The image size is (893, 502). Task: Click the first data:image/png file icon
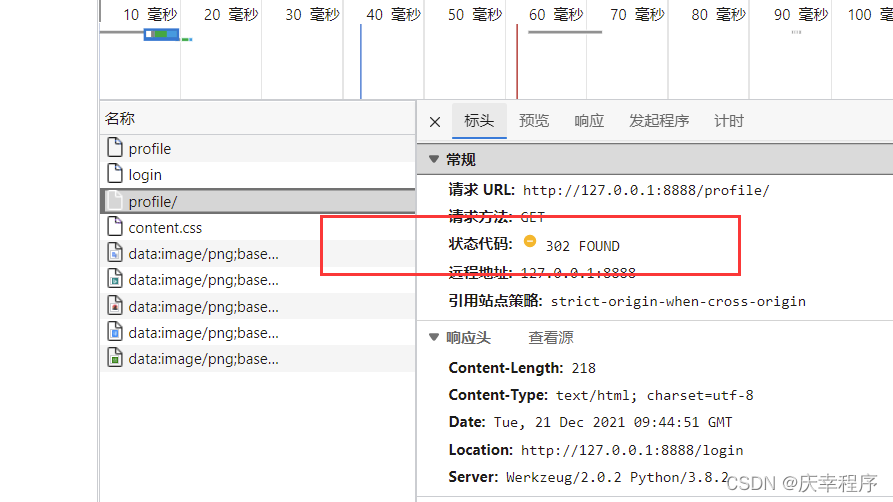[x=115, y=253]
